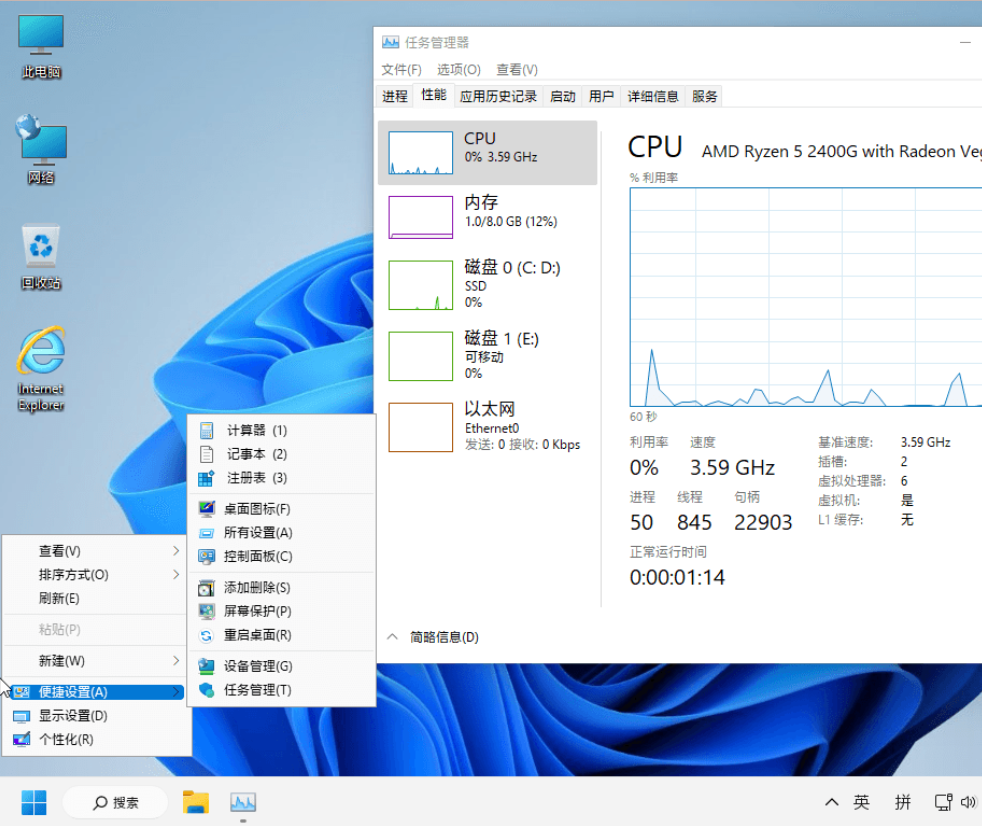Screen dimensions: 982x826
Task: Open 设备管理(G) from the submenu
Action: [x=282, y=666]
